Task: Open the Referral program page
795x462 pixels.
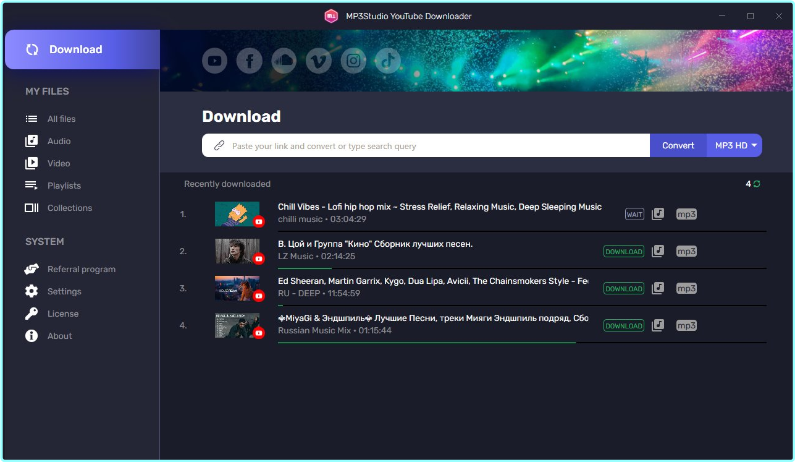Action: pos(81,269)
